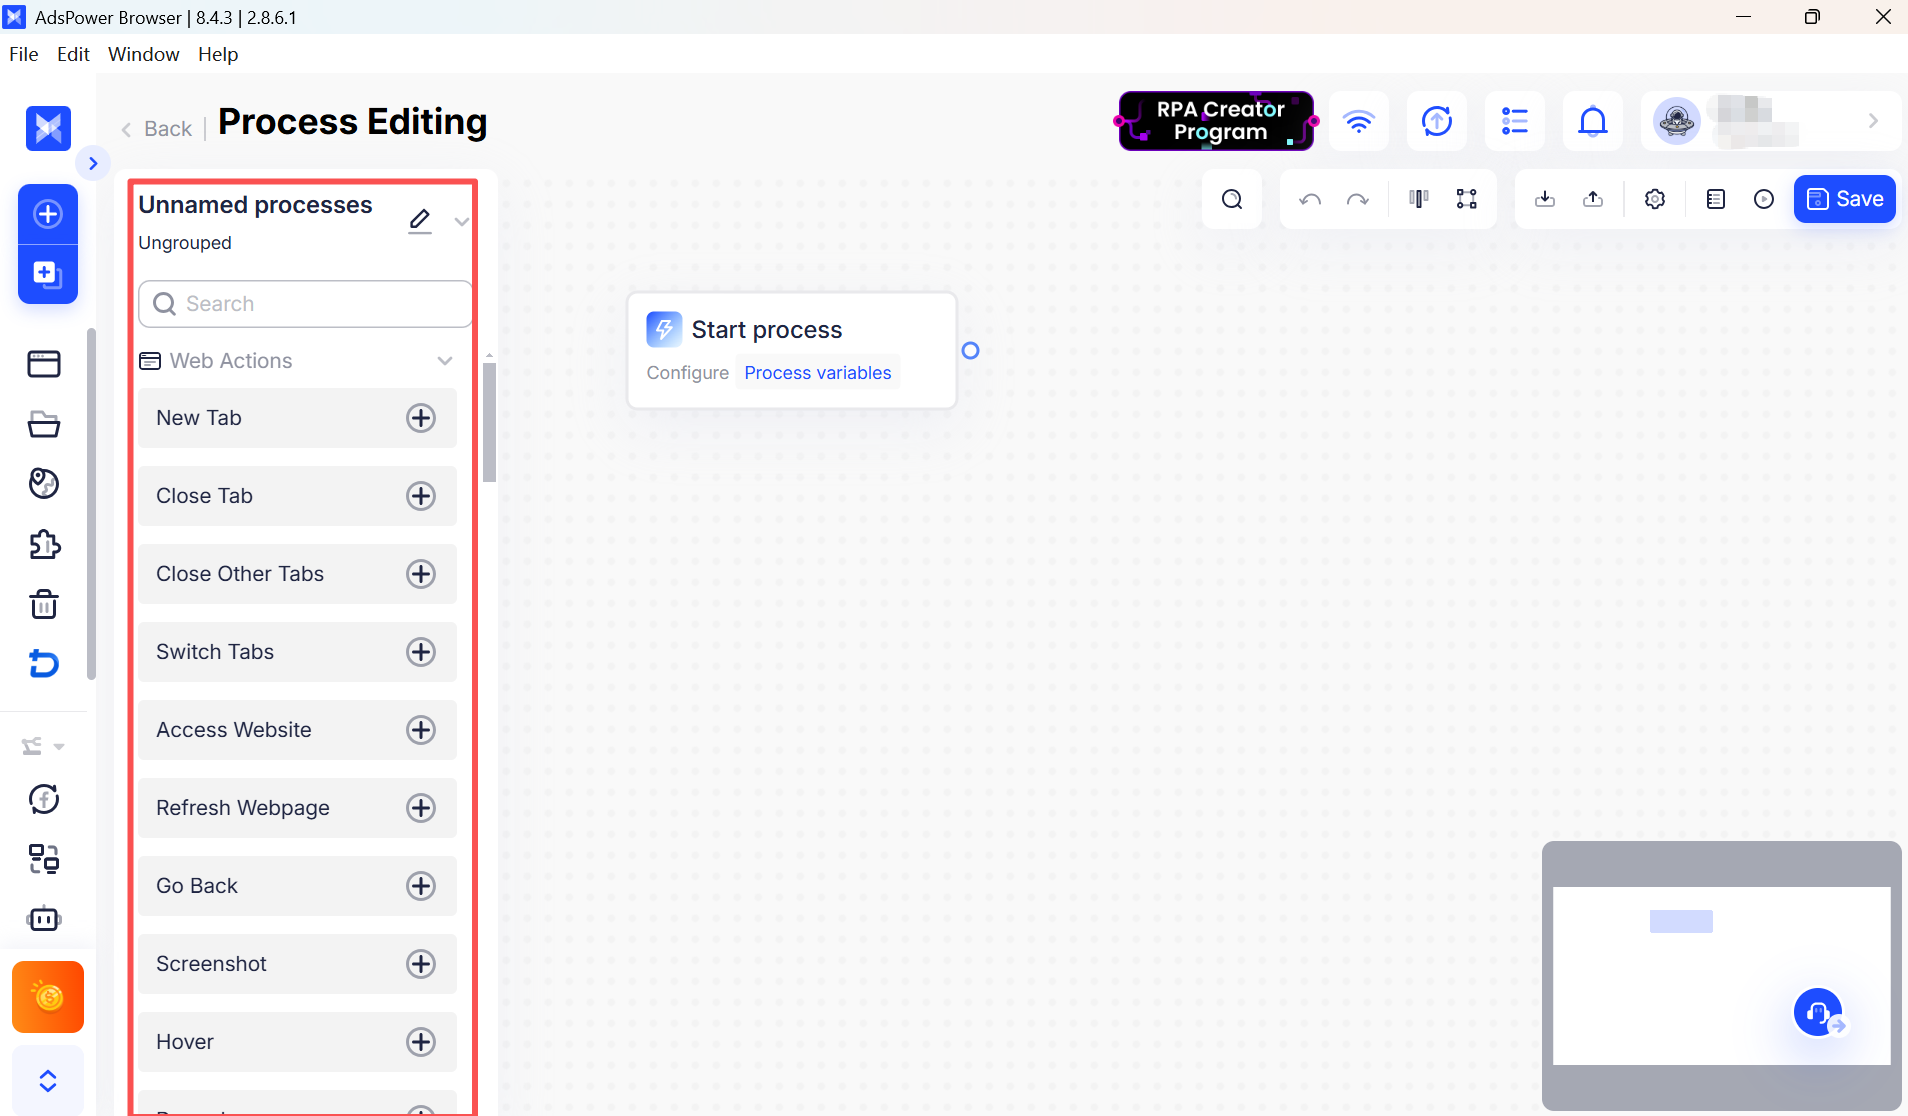The width and height of the screenshot is (1908, 1116).
Task: Click the undo arrow in canvas toolbar
Action: tap(1310, 199)
